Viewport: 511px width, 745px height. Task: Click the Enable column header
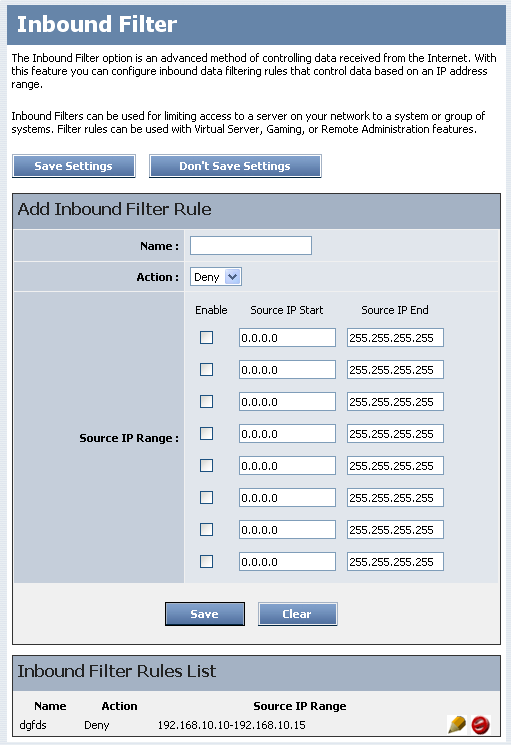pos(211,310)
